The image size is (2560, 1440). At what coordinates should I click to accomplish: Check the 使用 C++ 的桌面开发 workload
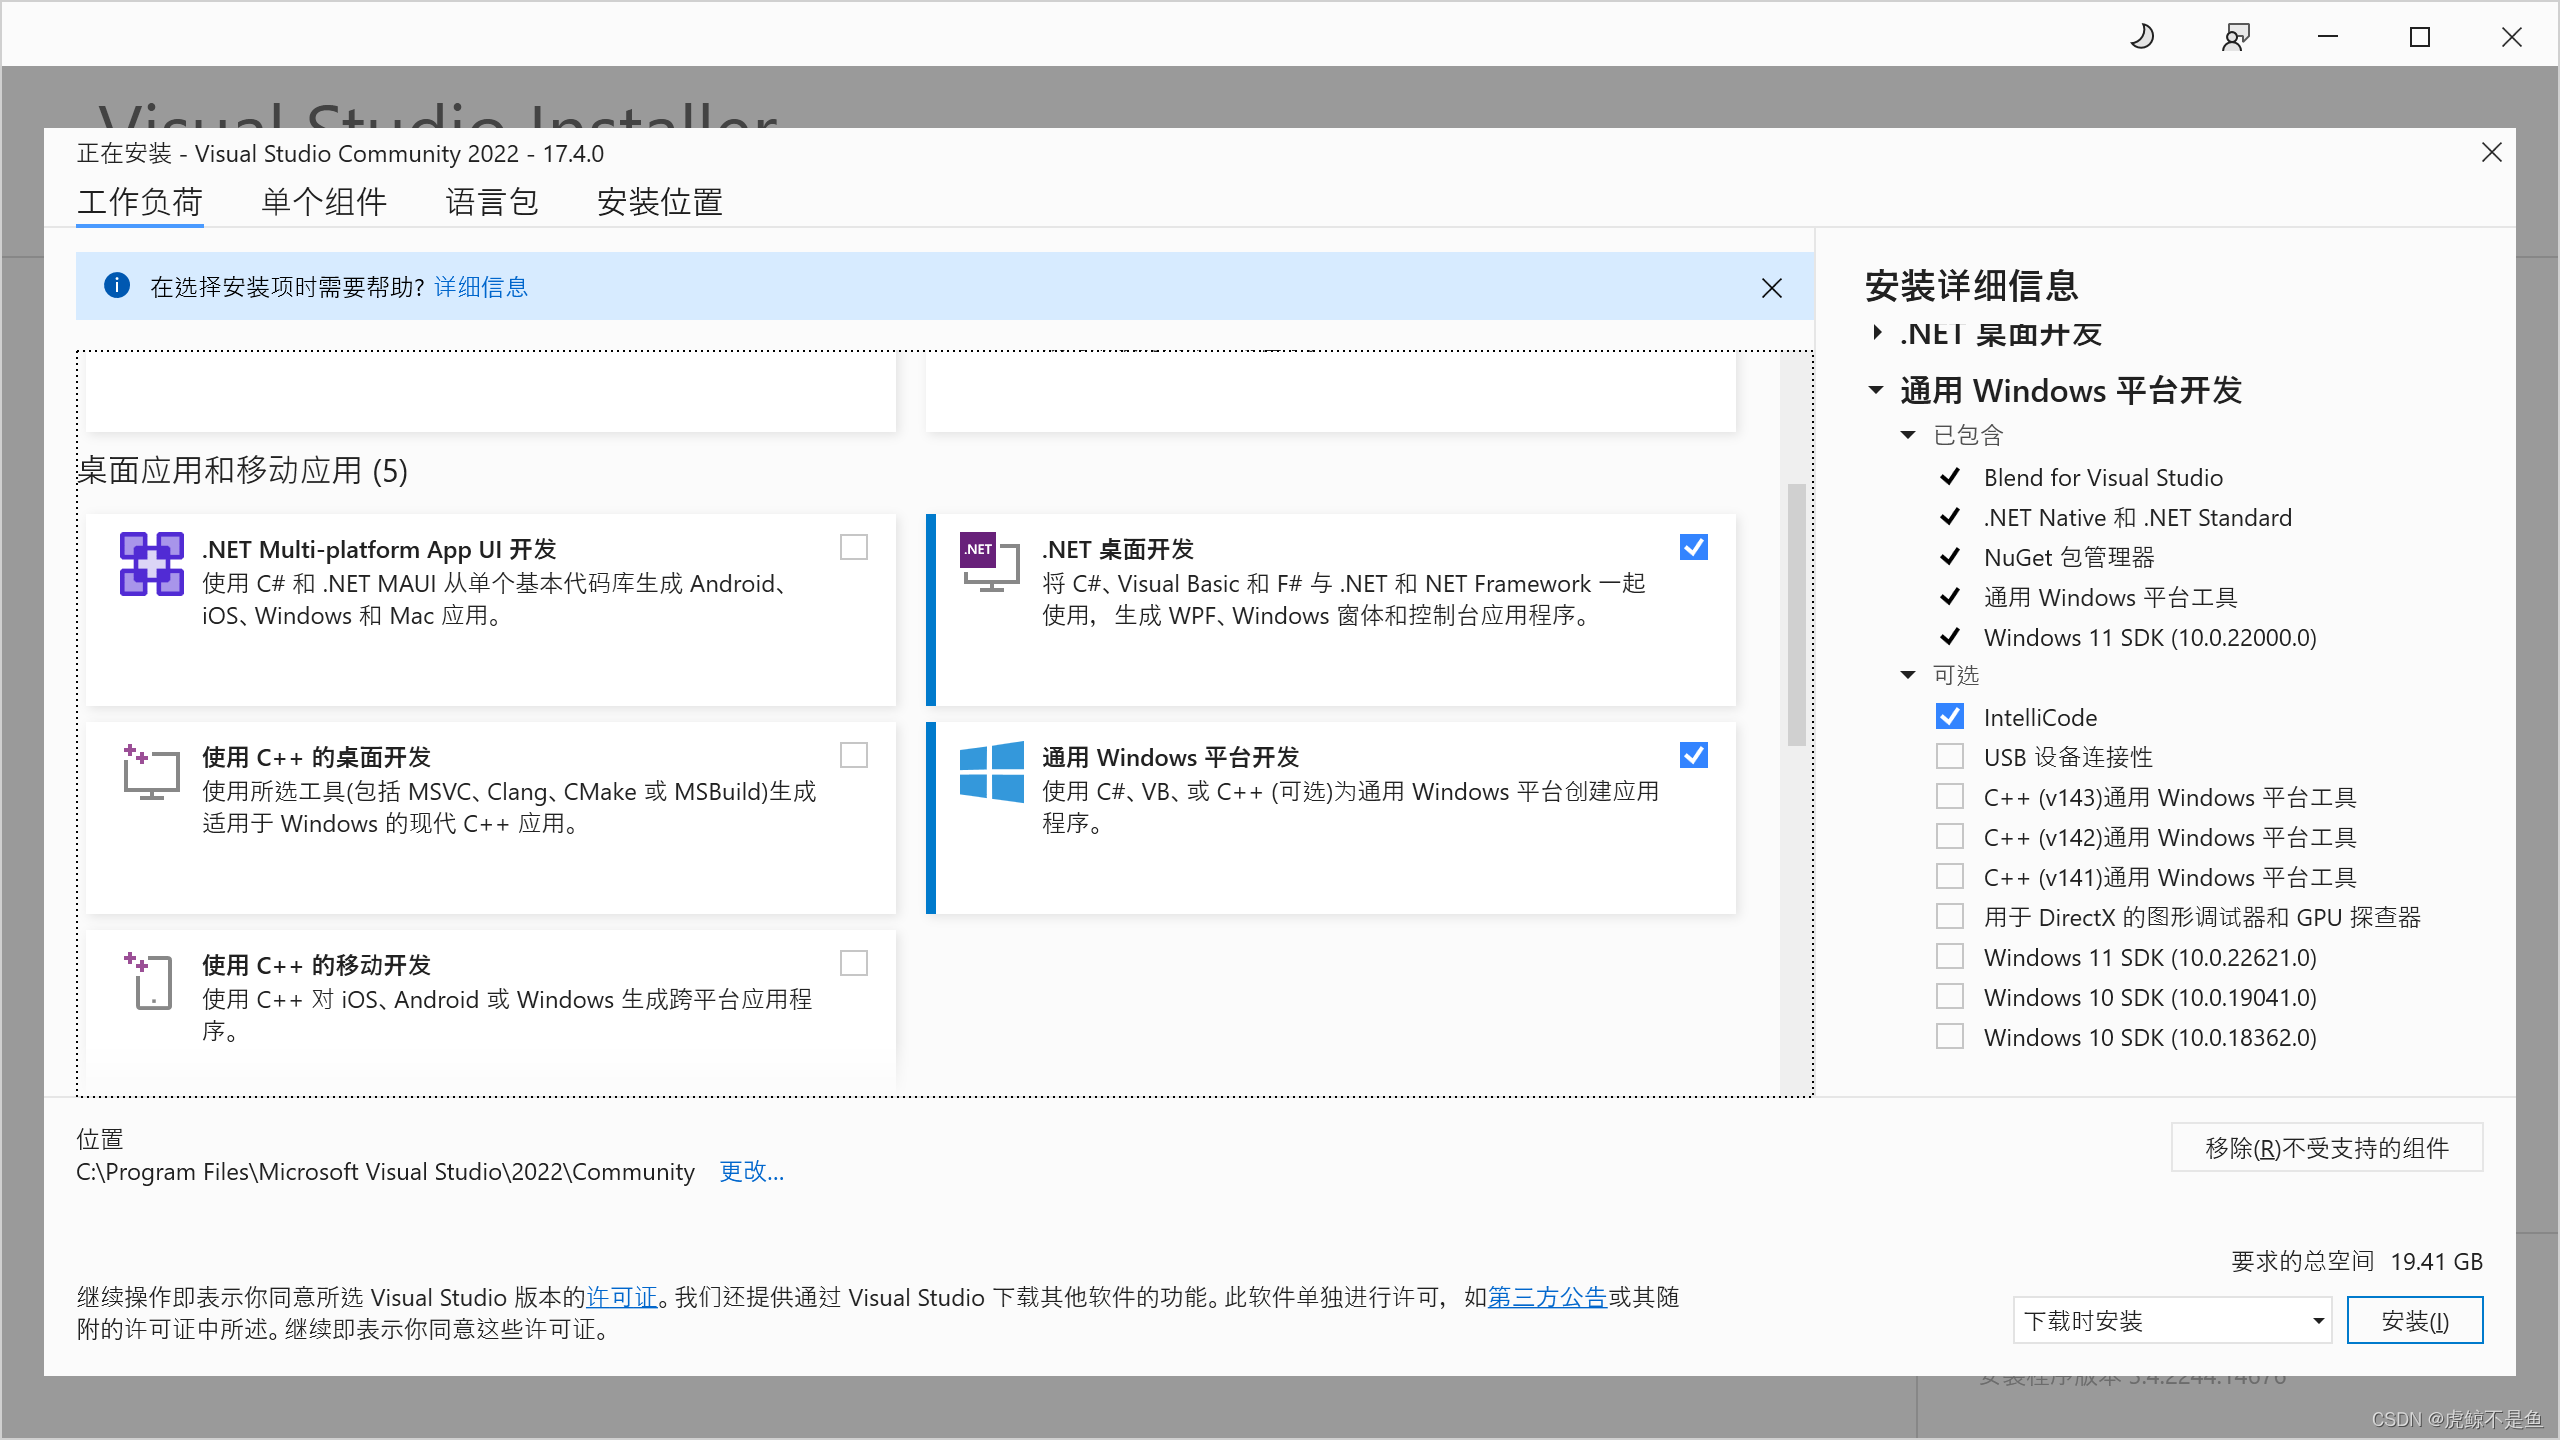tap(853, 755)
